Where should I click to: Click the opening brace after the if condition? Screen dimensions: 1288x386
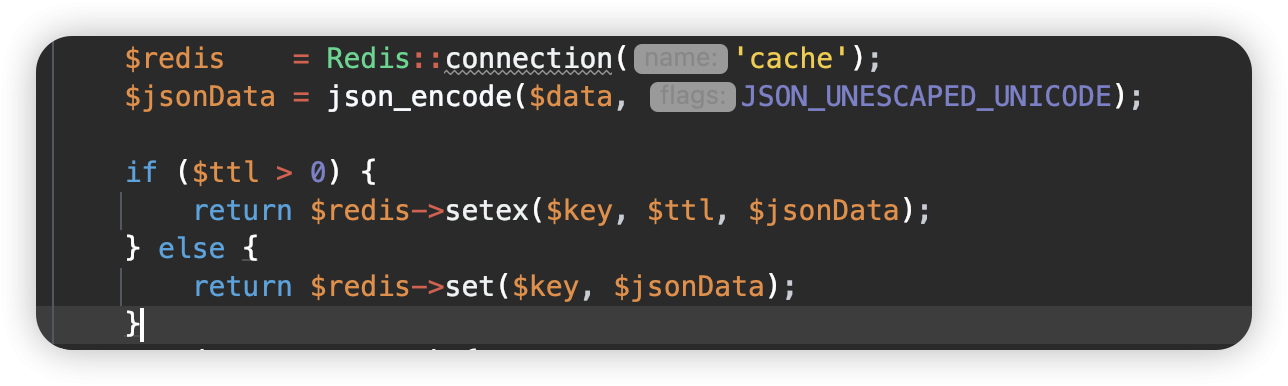click(367, 172)
